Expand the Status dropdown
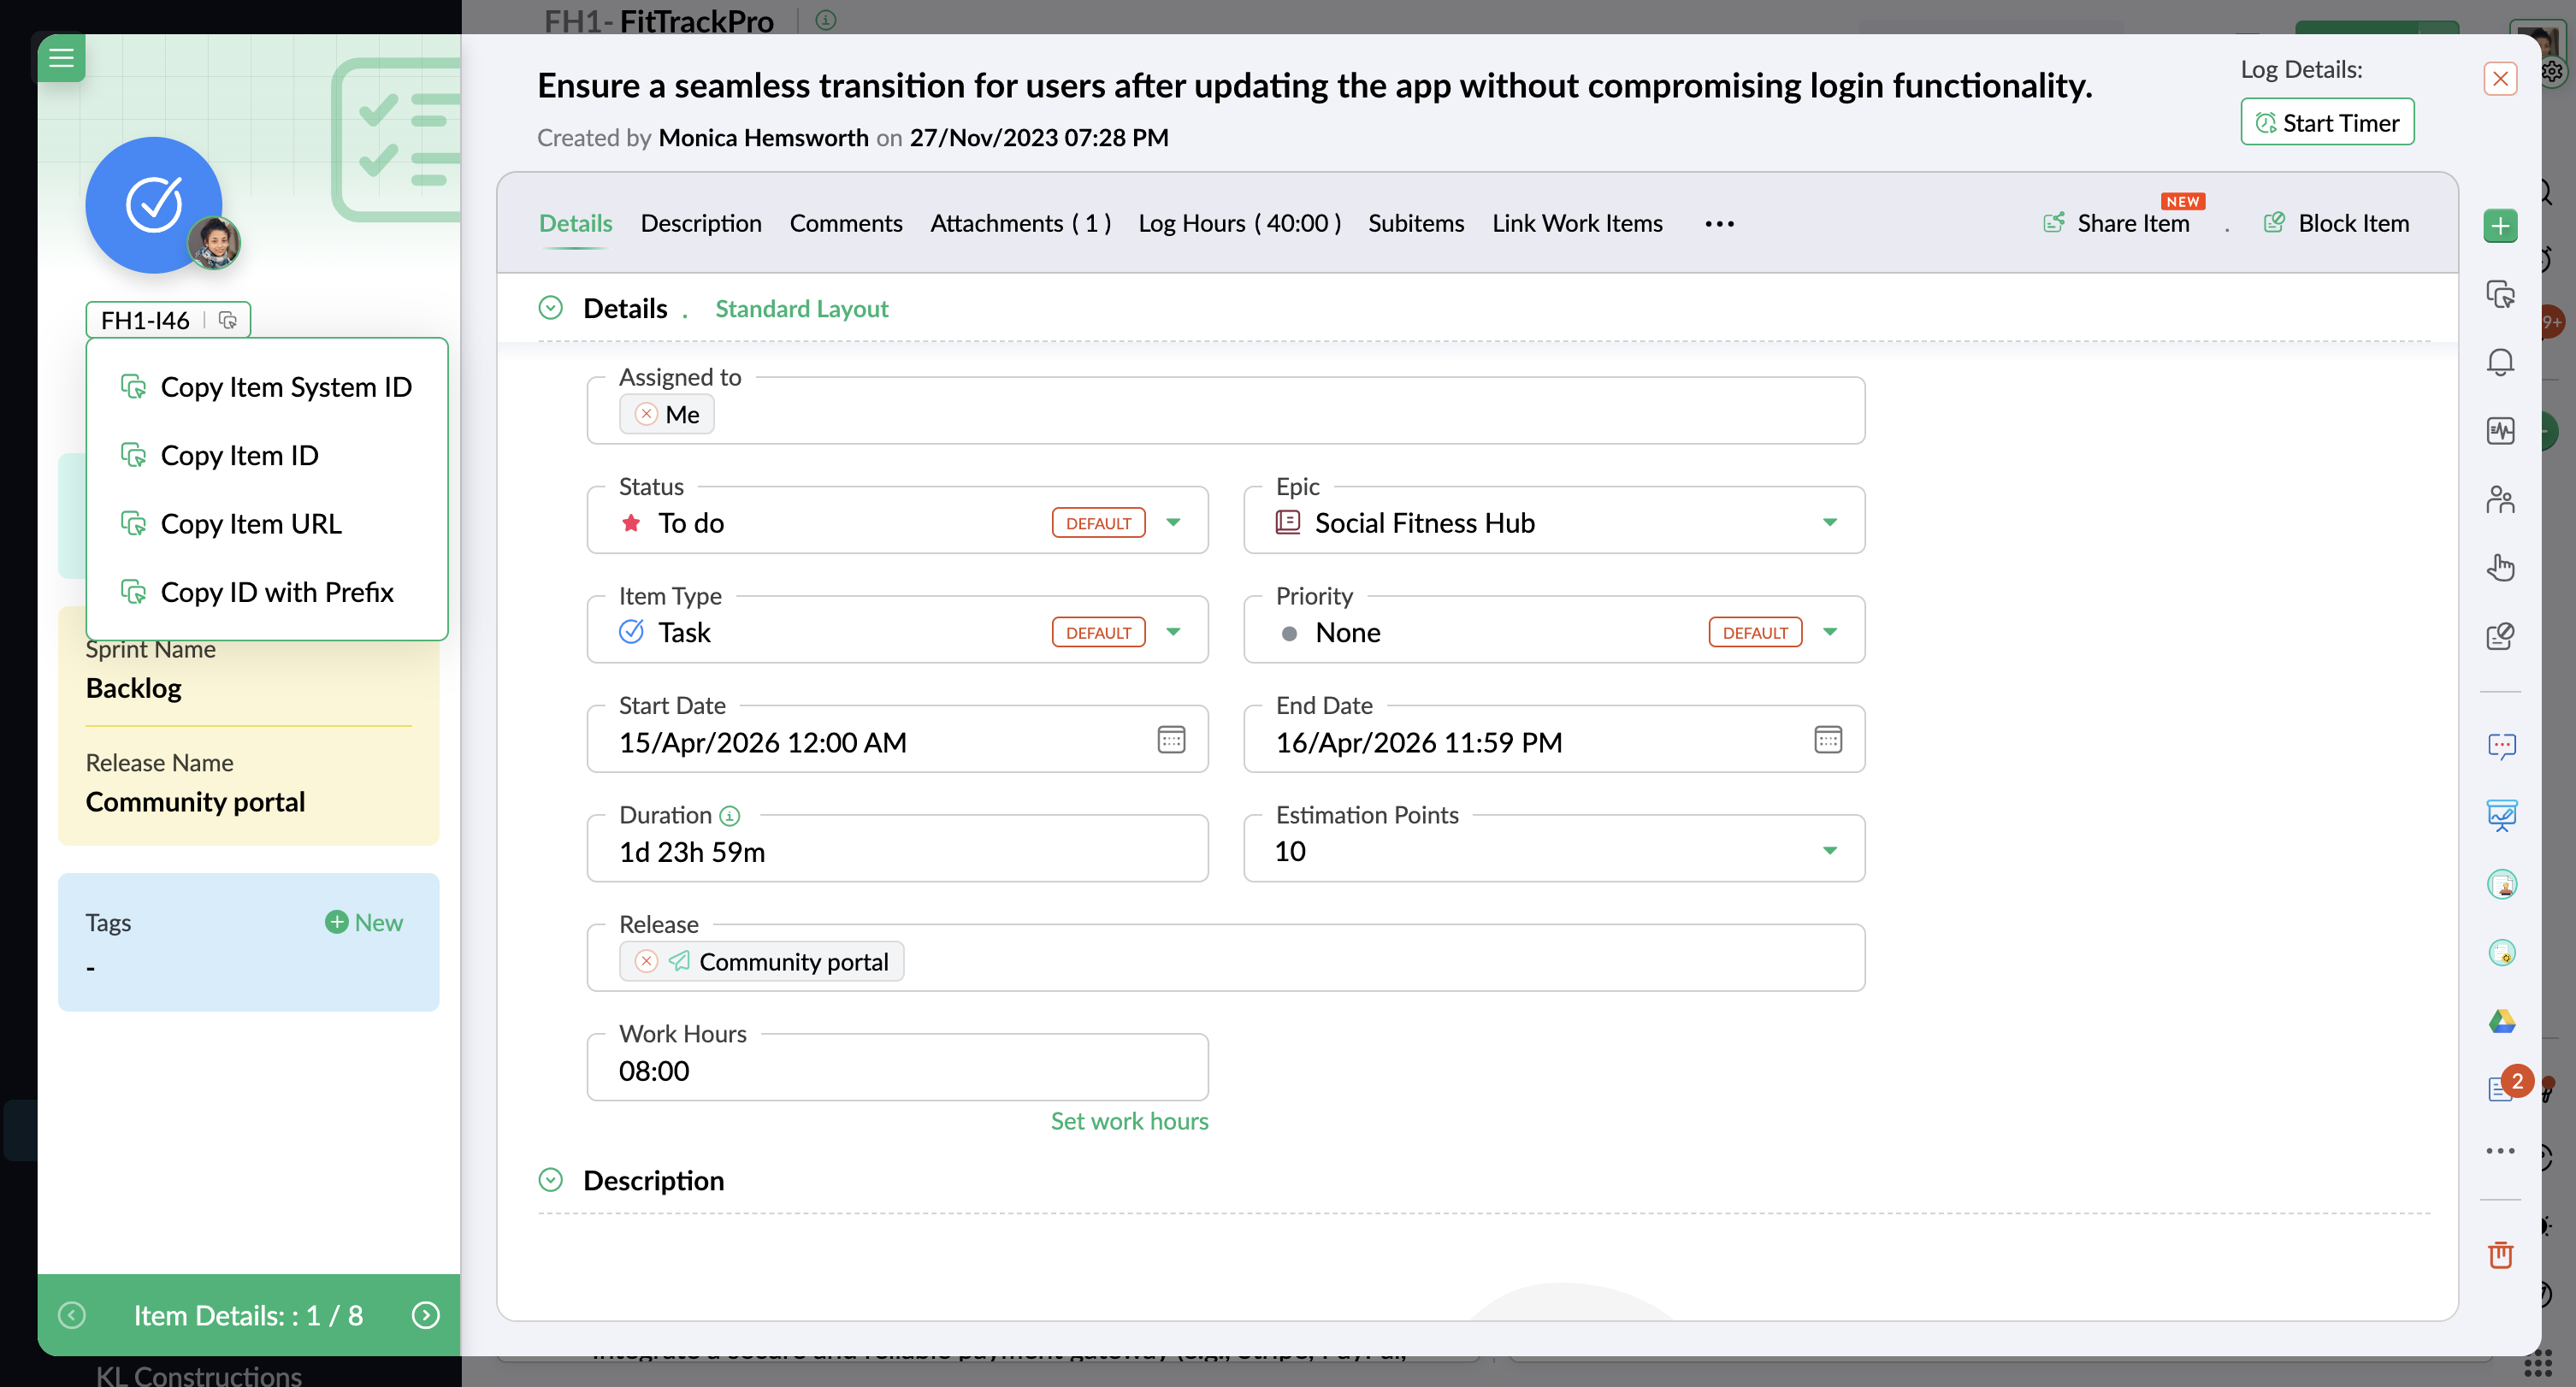This screenshot has width=2576, height=1387. (1173, 523)
